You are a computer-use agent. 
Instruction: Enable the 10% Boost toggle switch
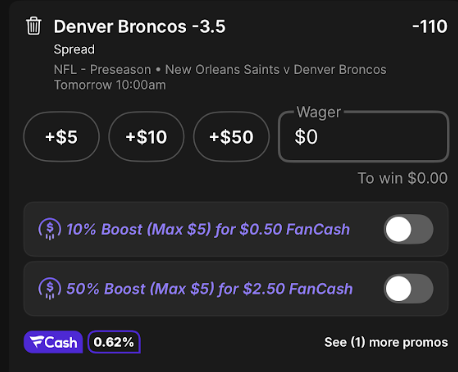pyautogui.click(x=409, y=229)
